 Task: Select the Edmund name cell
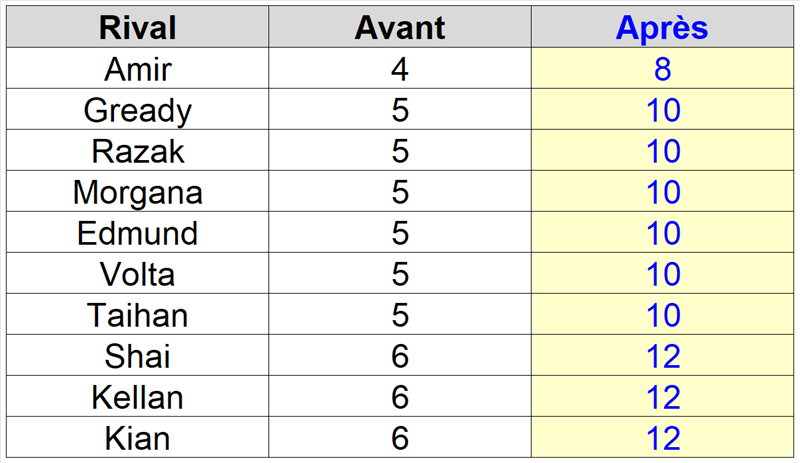[x=138, y=234]
